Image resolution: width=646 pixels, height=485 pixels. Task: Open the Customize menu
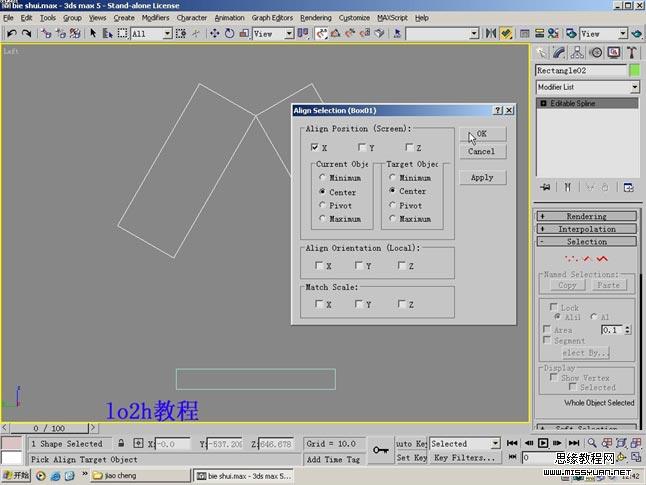click(354, 18)
